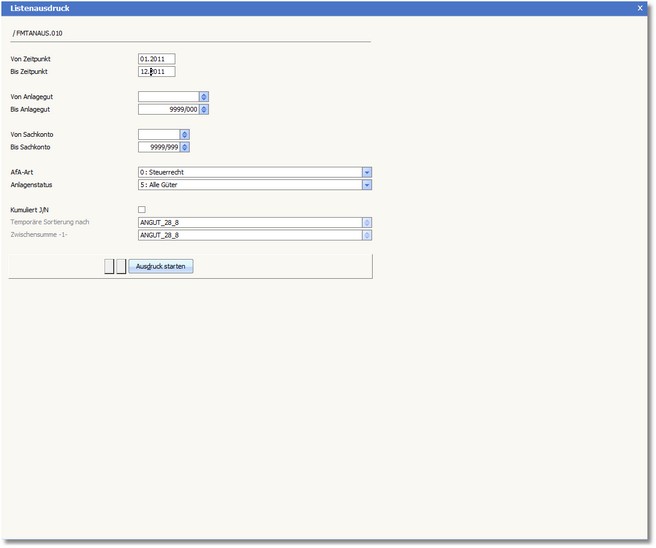This screenshot has height=548, width=656.
Task: Select the Anlagenstatus Alle Güter combo box
Action: click(x=249, y=185)
